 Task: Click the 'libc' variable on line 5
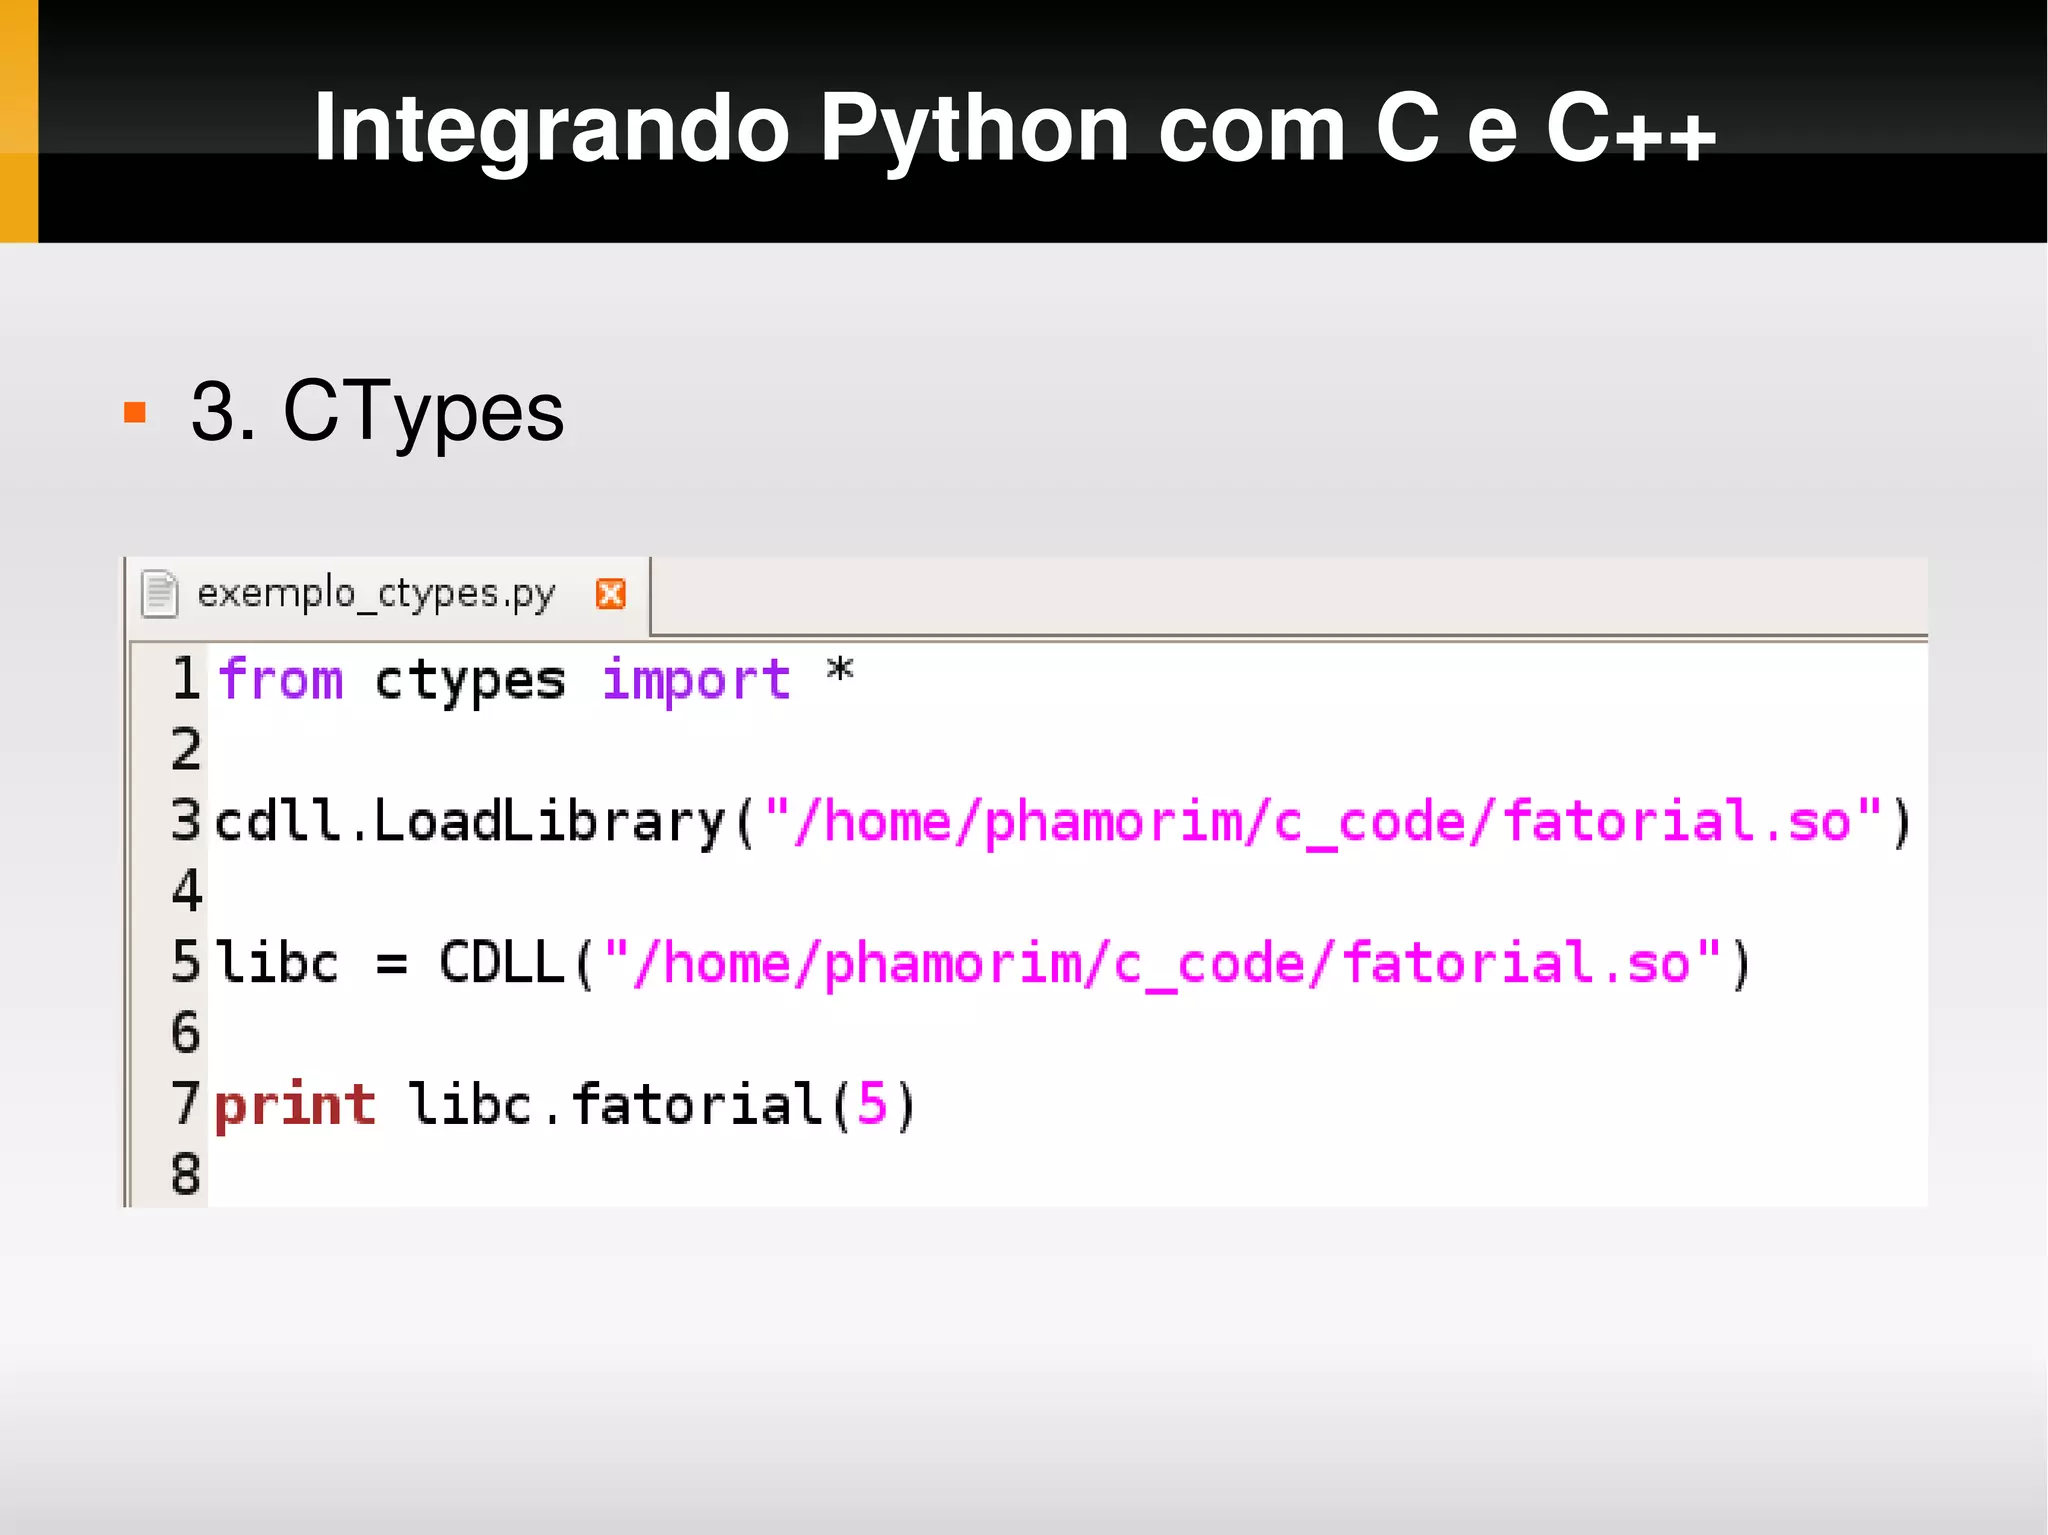pos(277,963)
